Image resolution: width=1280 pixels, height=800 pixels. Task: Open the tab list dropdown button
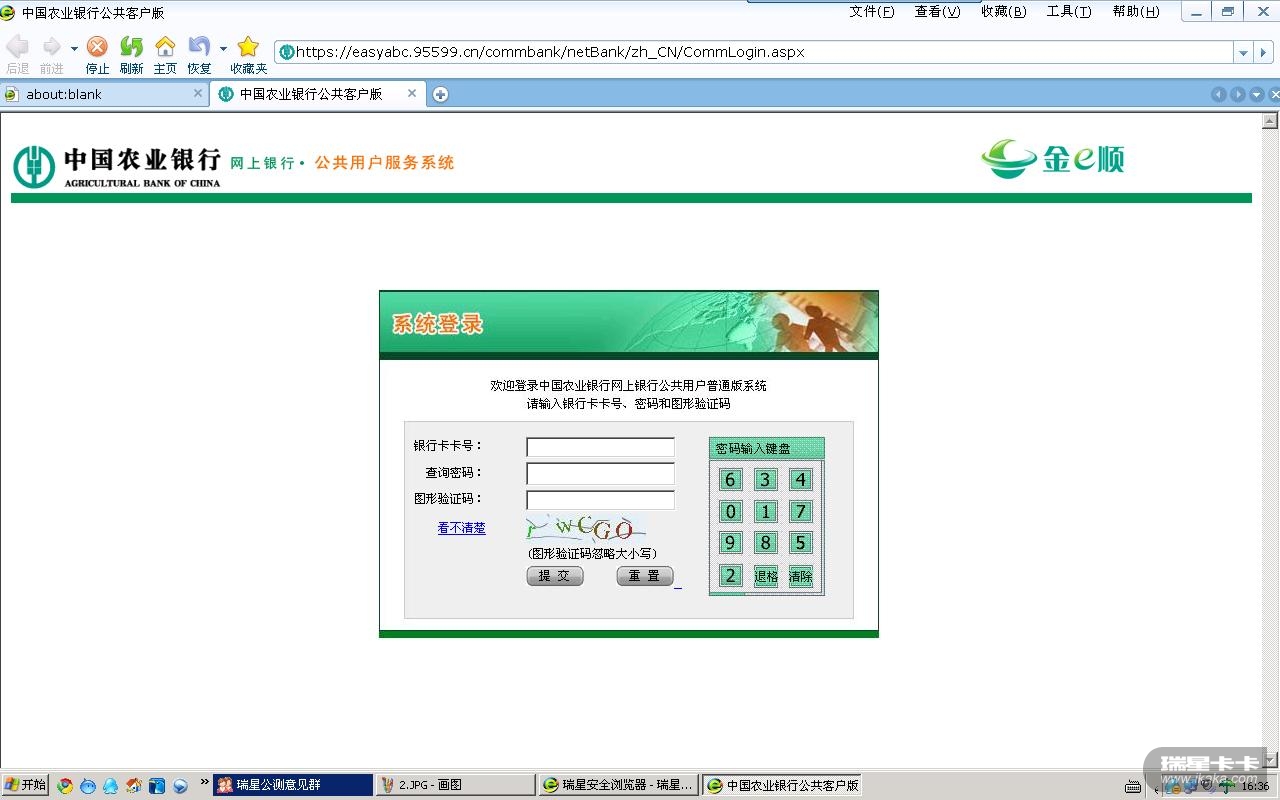(1257, 94)
